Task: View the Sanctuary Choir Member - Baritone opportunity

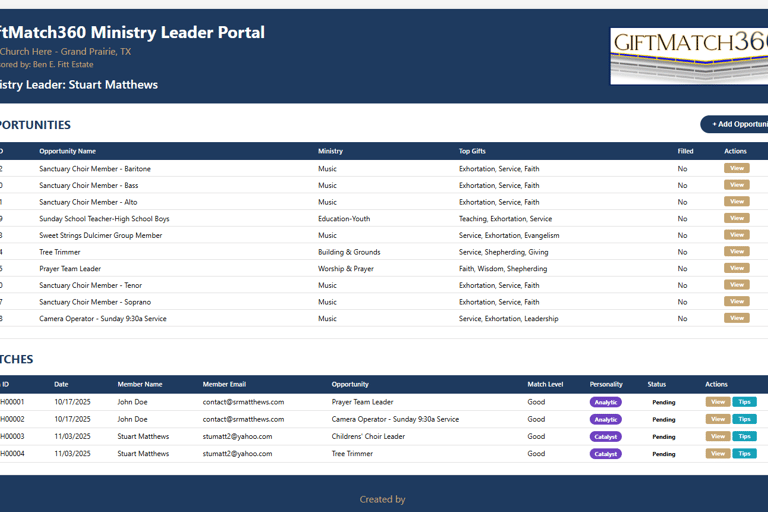Action: [x=737, y=169]
